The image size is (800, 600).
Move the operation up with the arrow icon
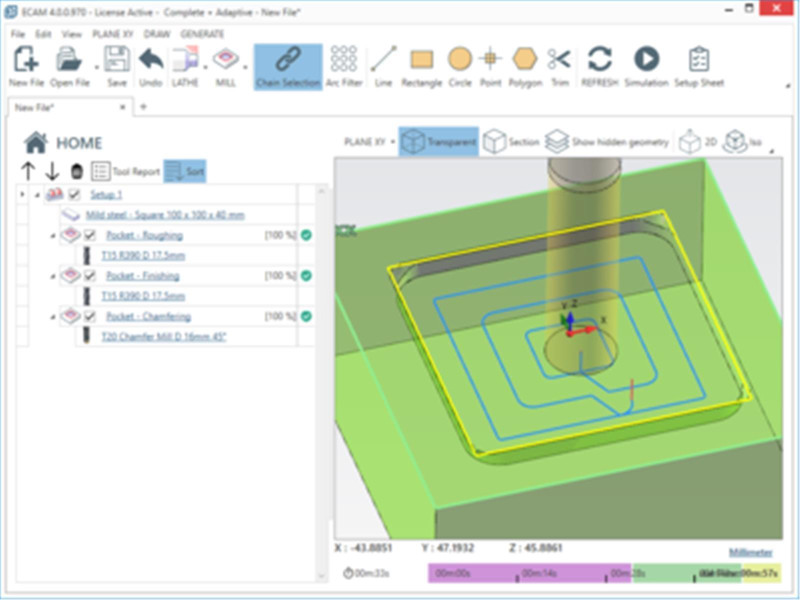pos(28,171)
